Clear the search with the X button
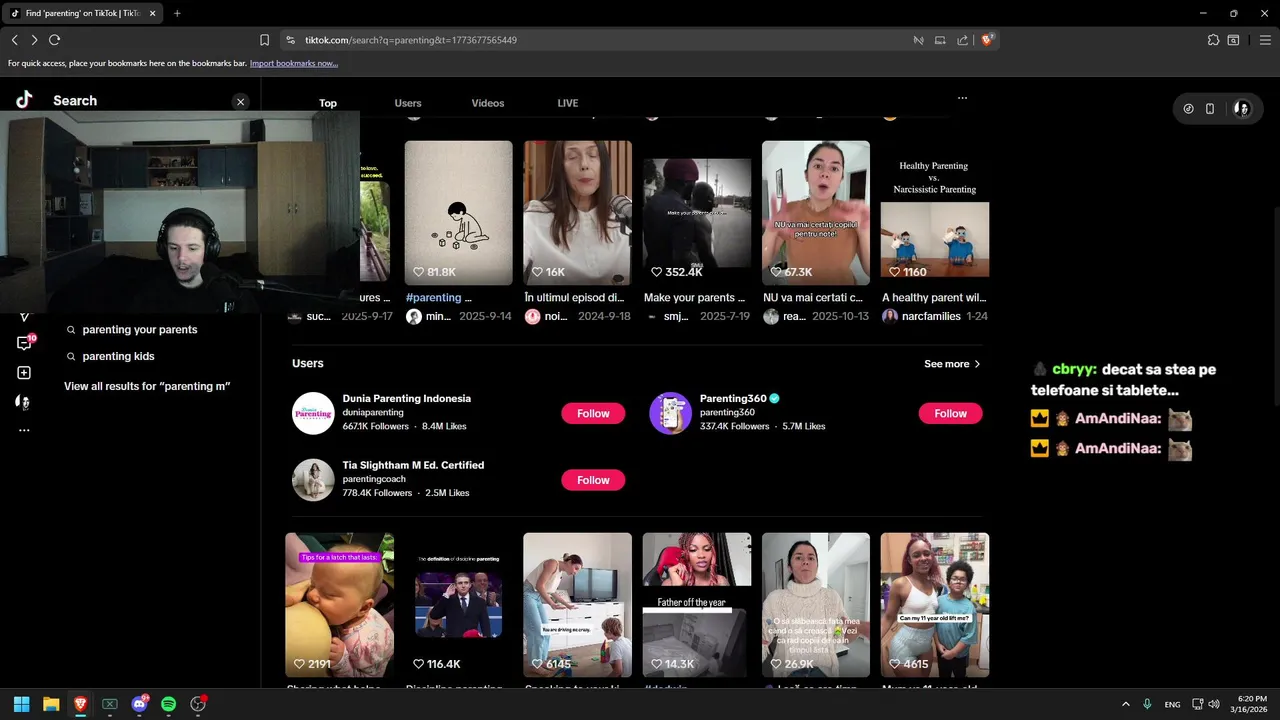This screenshot has height=720, width=1280. (240, 102)
